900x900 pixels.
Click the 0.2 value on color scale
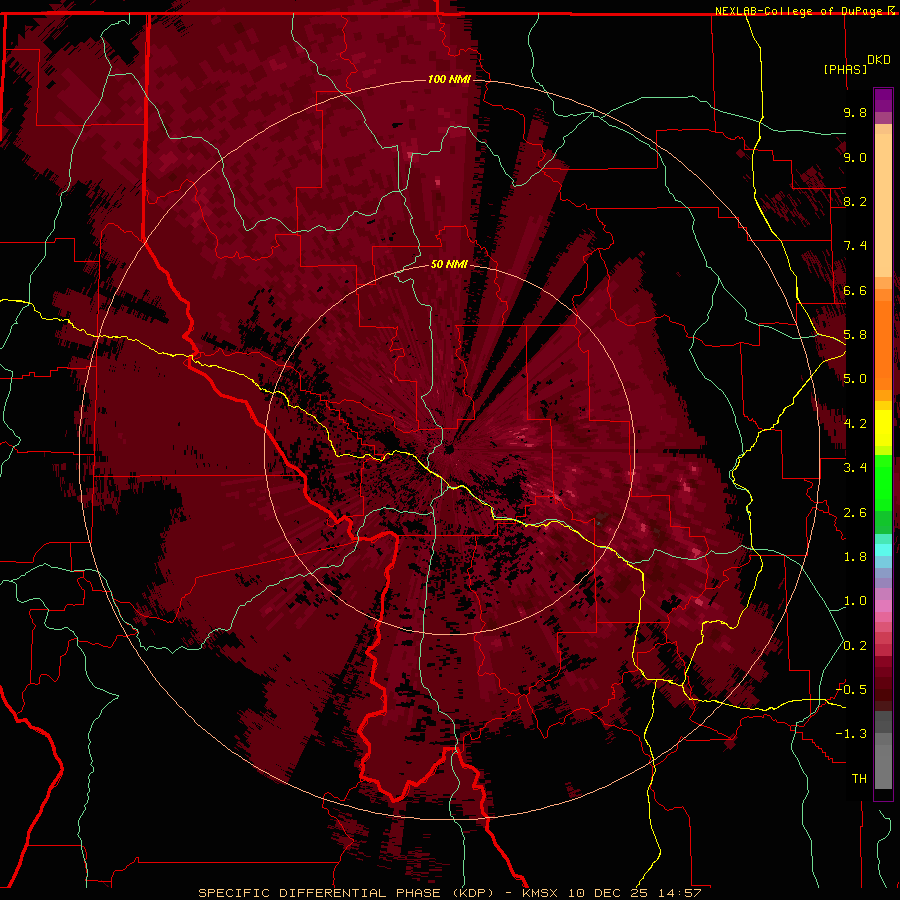coord(855,646)
